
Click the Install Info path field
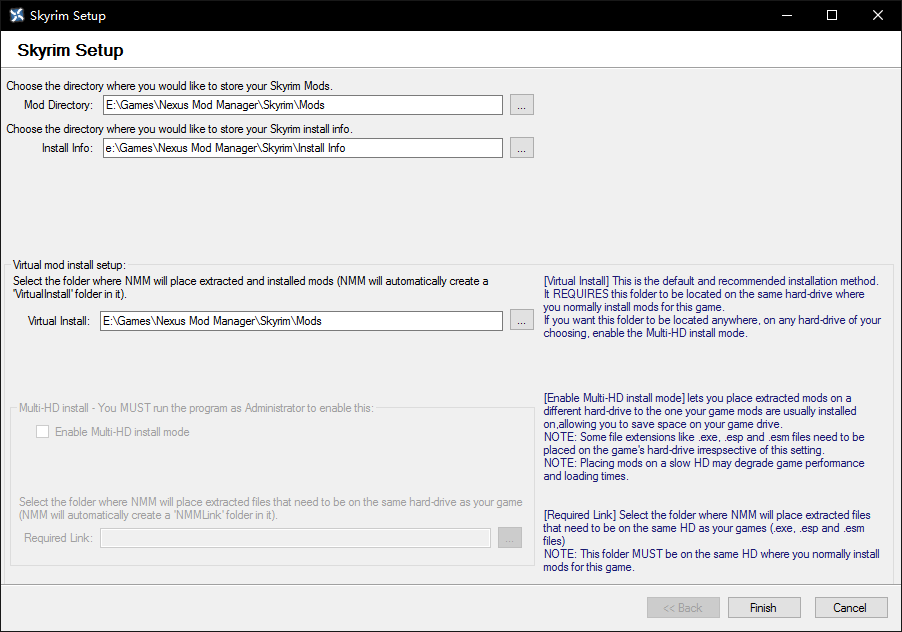pyautogui.click(x=303, y=148)
